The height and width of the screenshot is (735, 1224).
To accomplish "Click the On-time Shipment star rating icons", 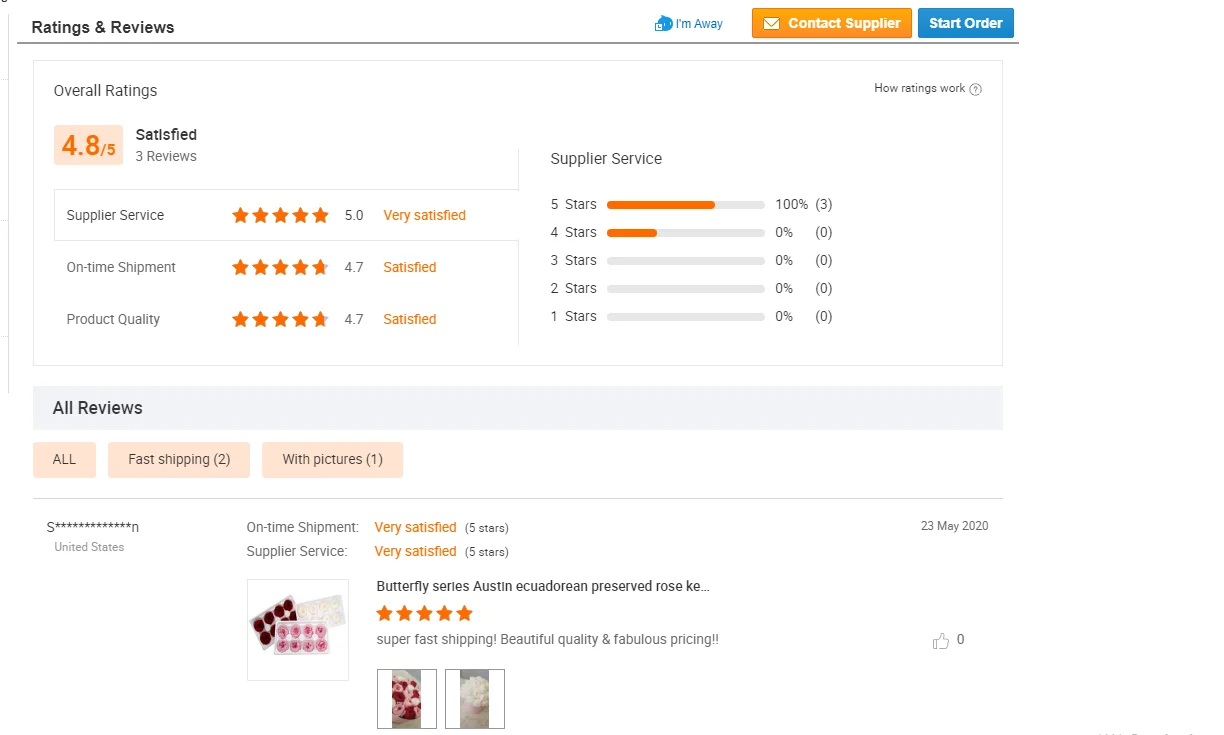I will (x=280, y=267).
